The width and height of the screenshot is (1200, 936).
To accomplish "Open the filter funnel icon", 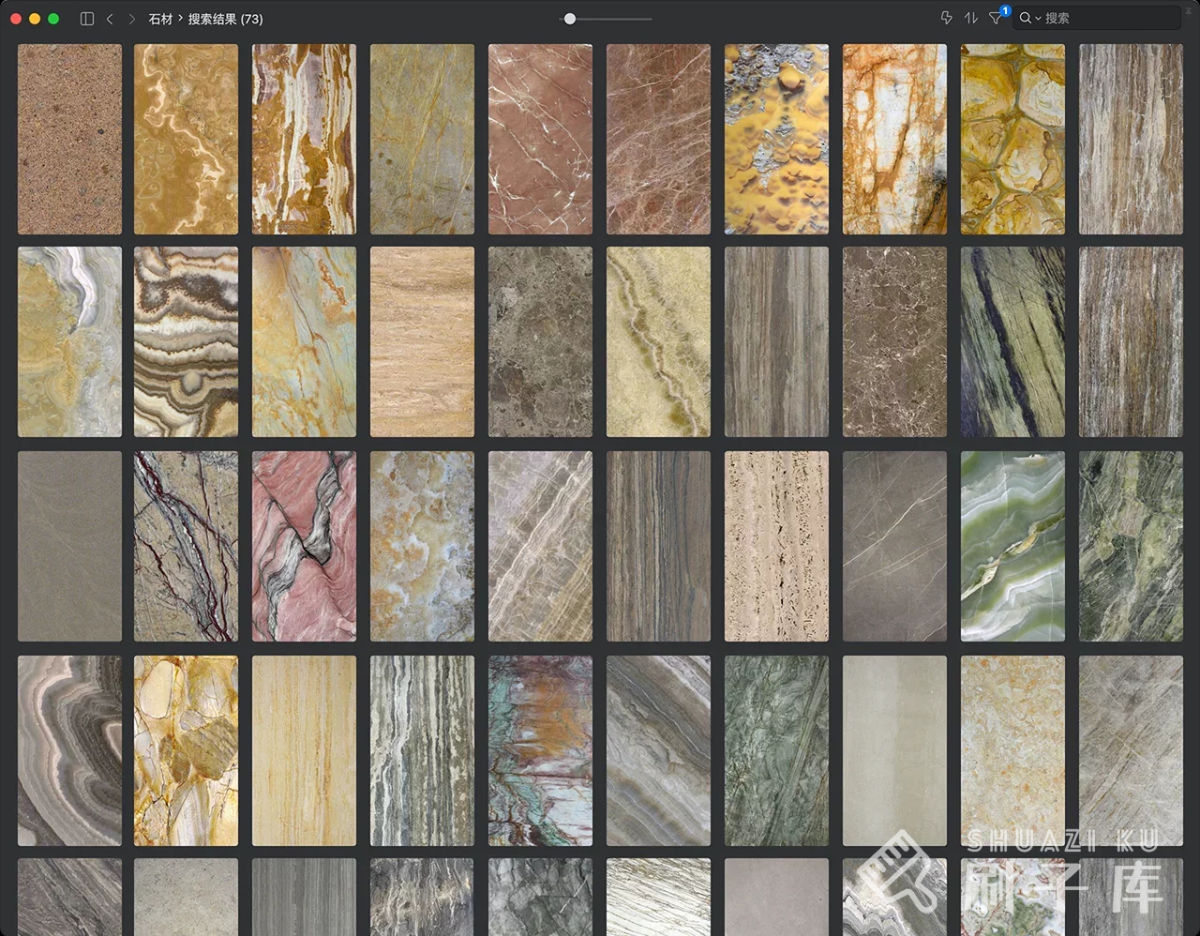I will point(996,18).
